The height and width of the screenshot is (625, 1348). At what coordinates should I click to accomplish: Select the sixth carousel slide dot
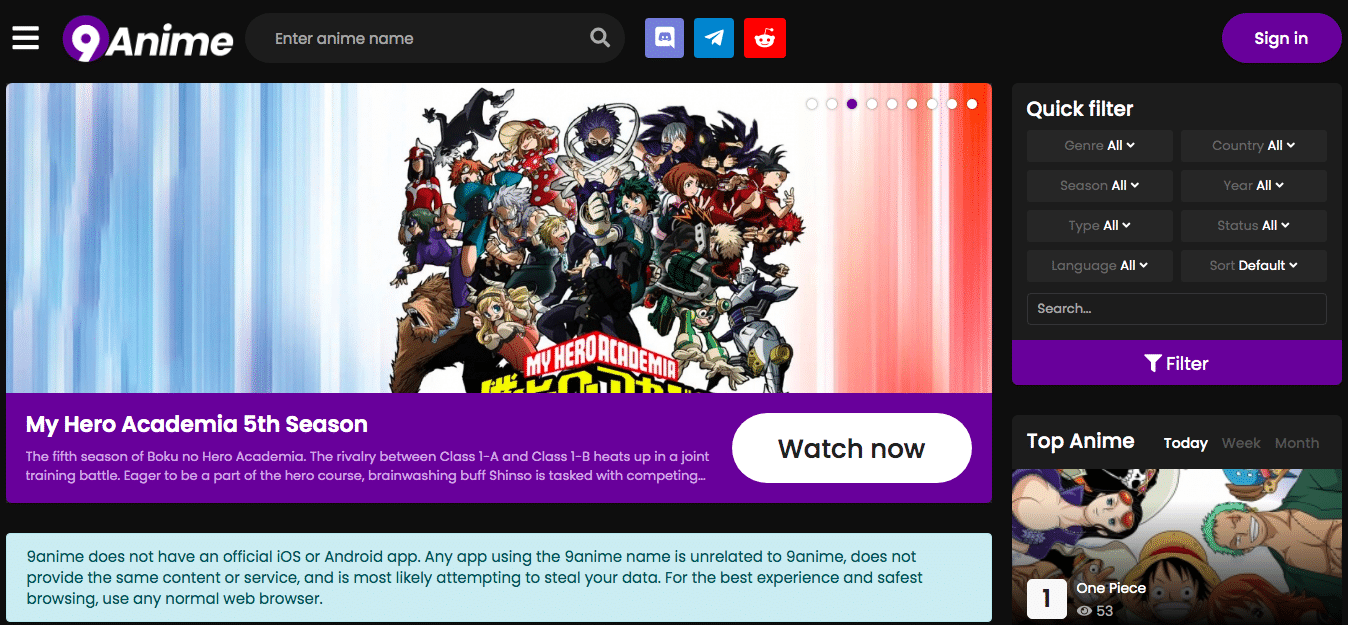(x=912, y=104)
